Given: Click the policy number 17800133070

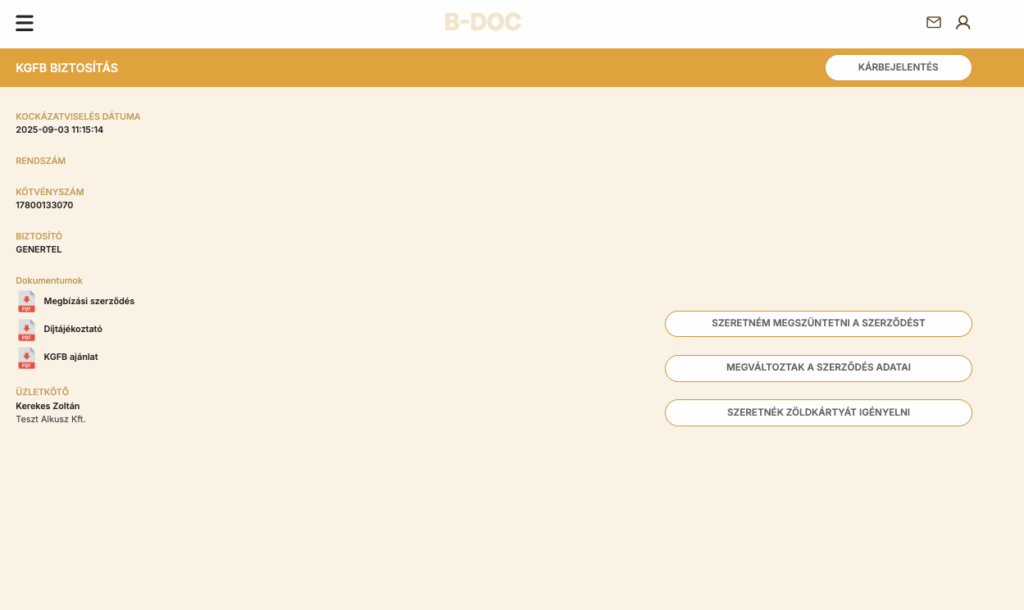Looking at the screenshot, I should (44, 205).
